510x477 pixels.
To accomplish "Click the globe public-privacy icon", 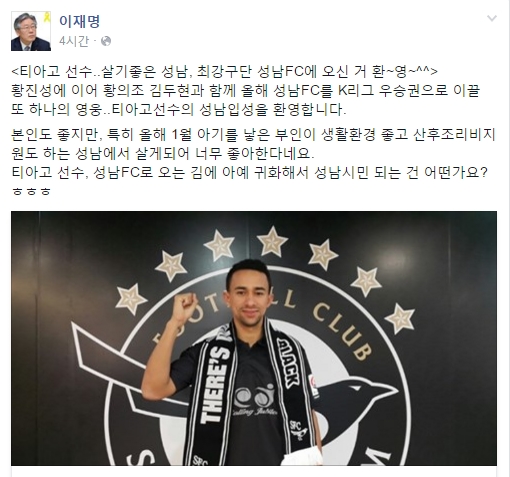I will click(106, 41).
